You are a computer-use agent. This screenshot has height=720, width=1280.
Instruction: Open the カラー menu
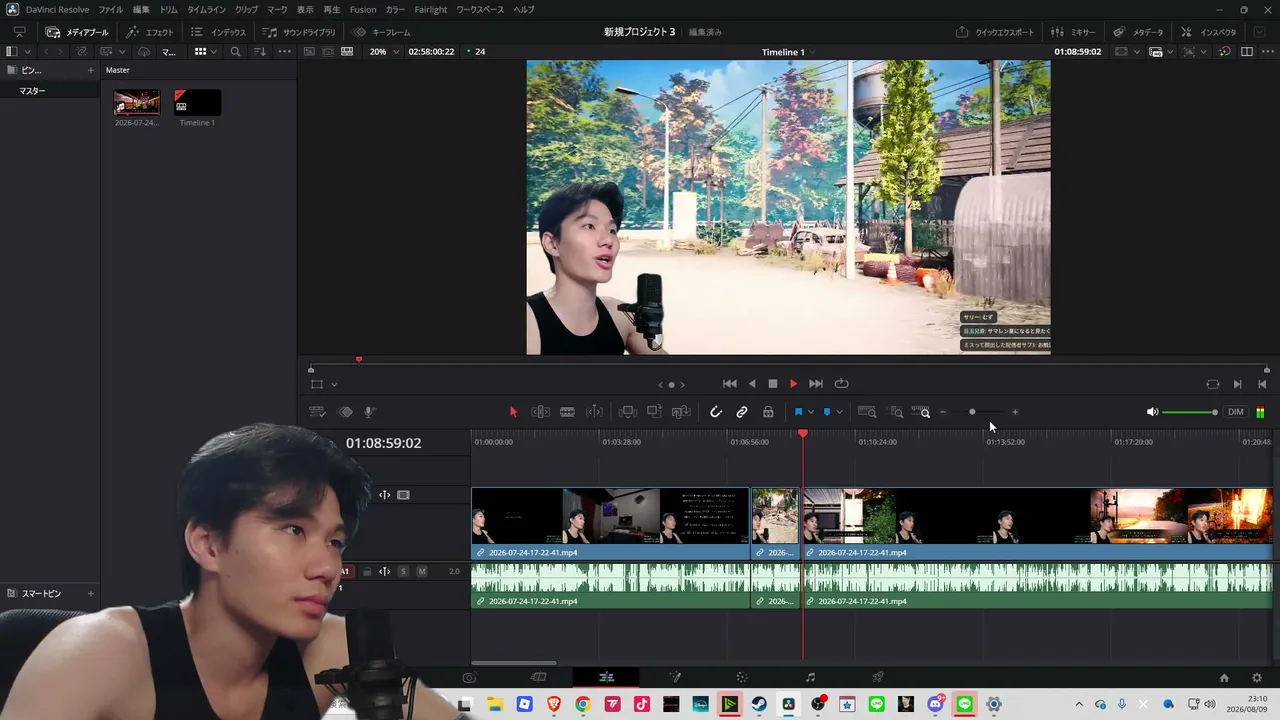coord(396,10)
